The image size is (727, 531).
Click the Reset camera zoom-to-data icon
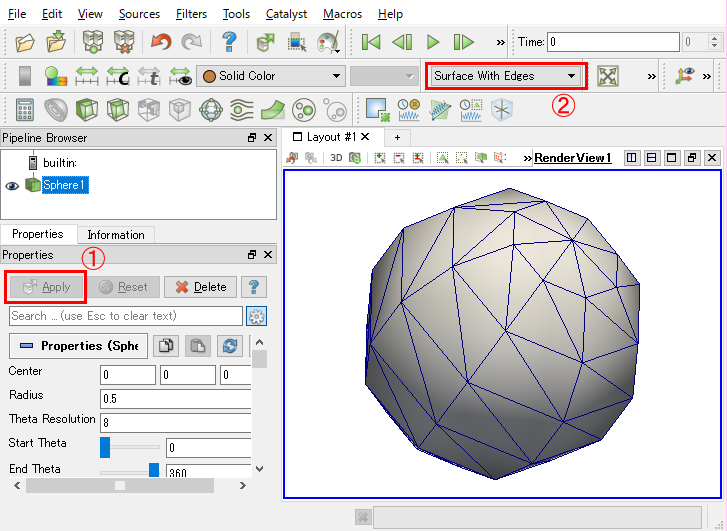608,76
